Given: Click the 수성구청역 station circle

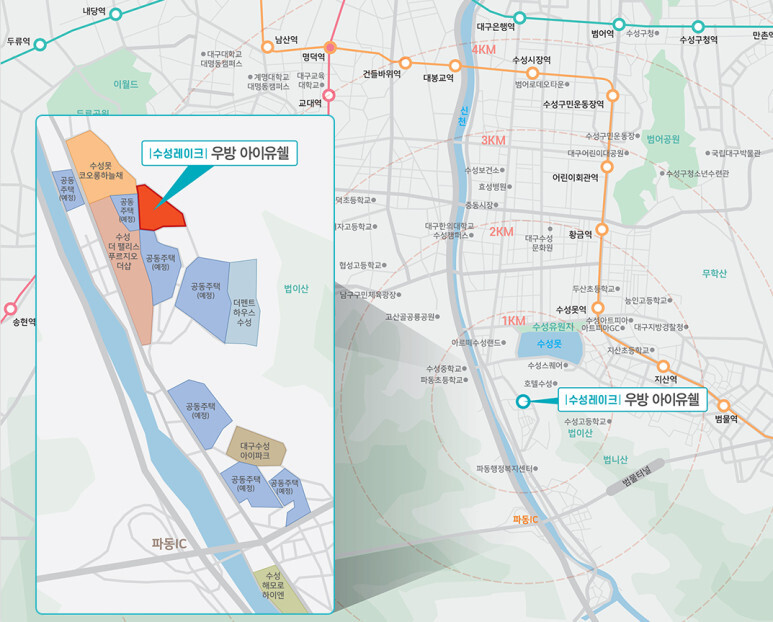Looking at the screenshot, I should click(x=698, y=26).
